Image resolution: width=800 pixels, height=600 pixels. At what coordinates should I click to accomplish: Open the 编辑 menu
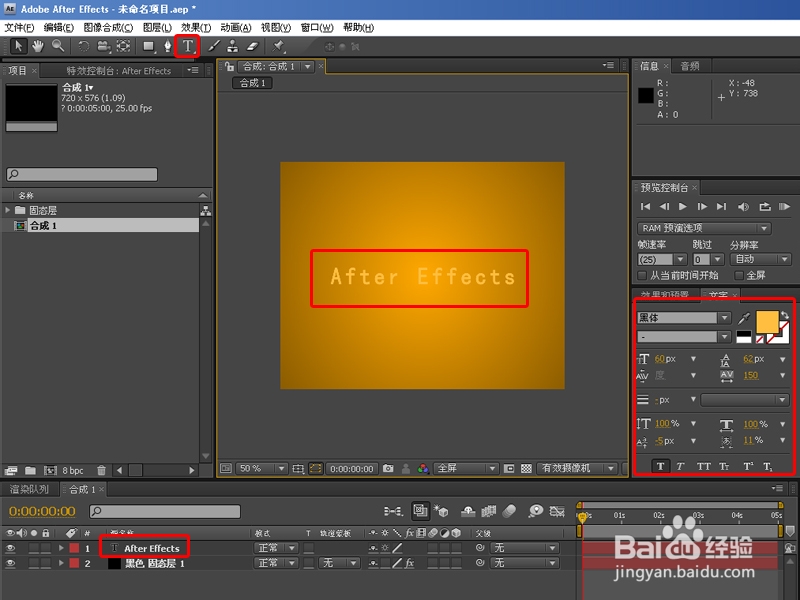[x=59, y=28]
